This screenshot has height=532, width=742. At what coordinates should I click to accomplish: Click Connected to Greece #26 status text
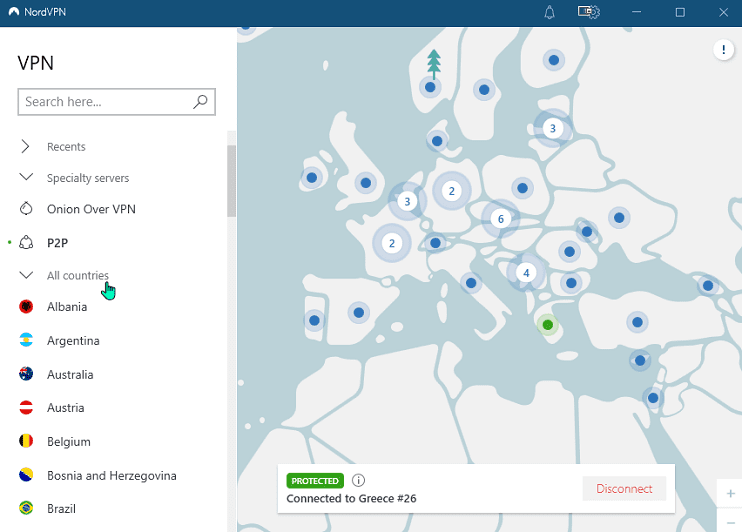(x=351, y=498)
